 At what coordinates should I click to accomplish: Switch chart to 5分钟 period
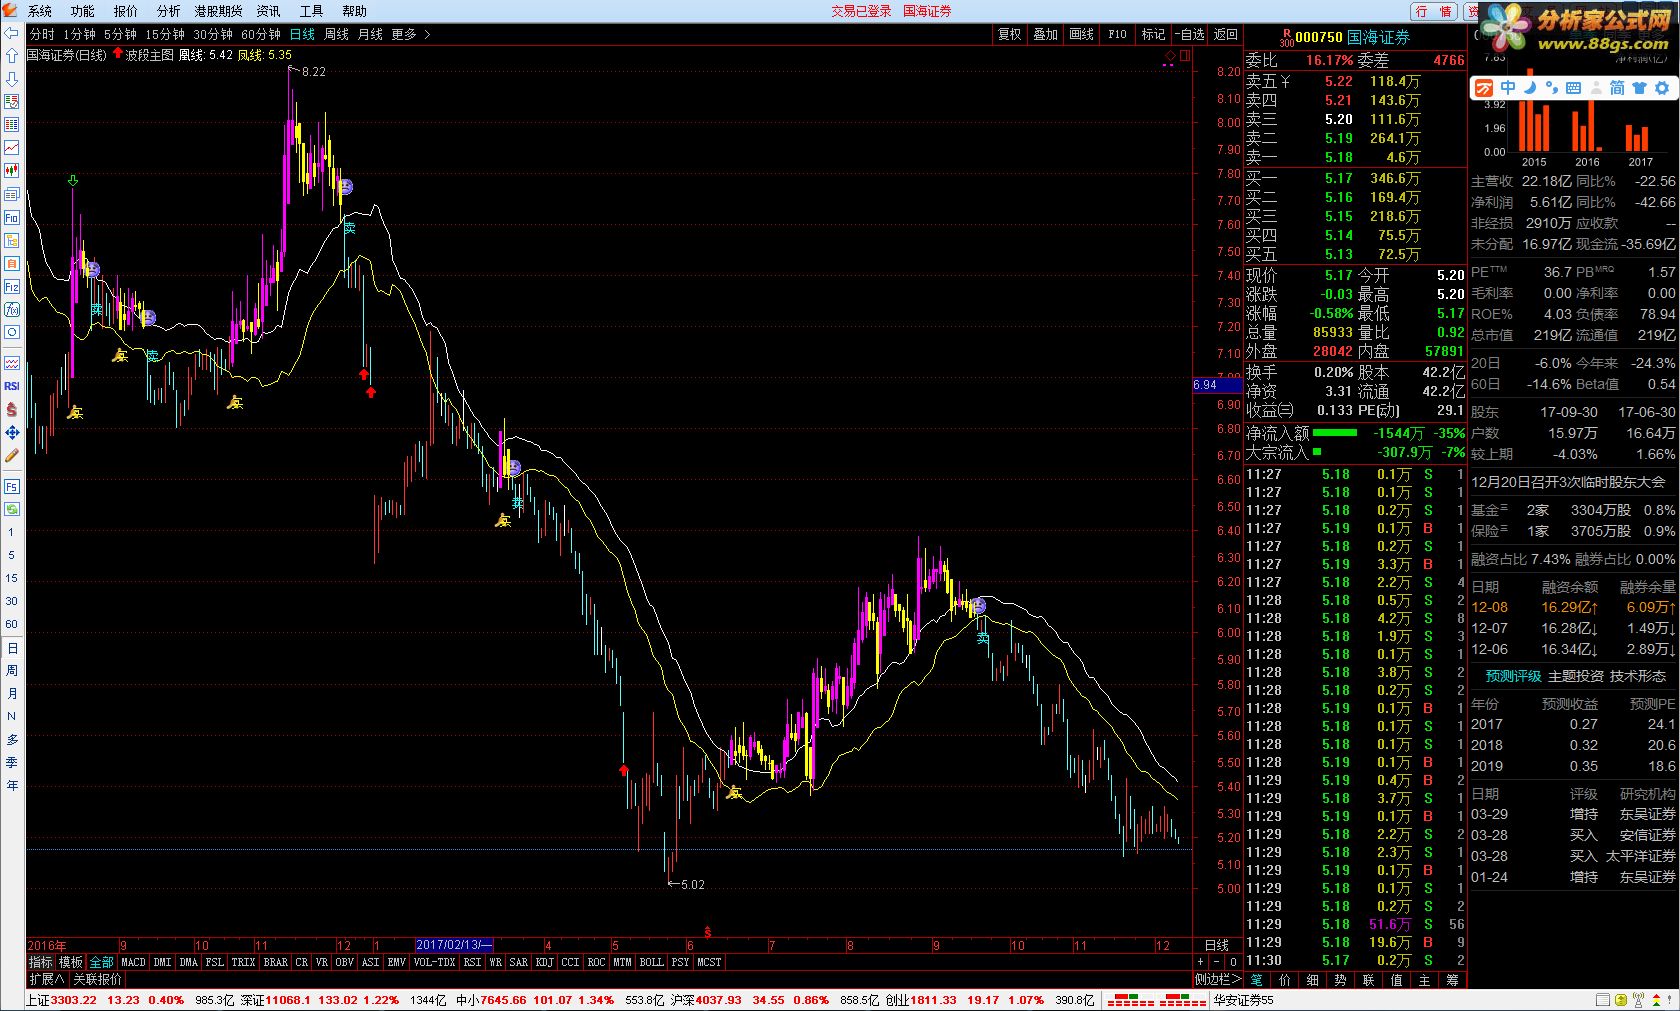pos(120,34)
